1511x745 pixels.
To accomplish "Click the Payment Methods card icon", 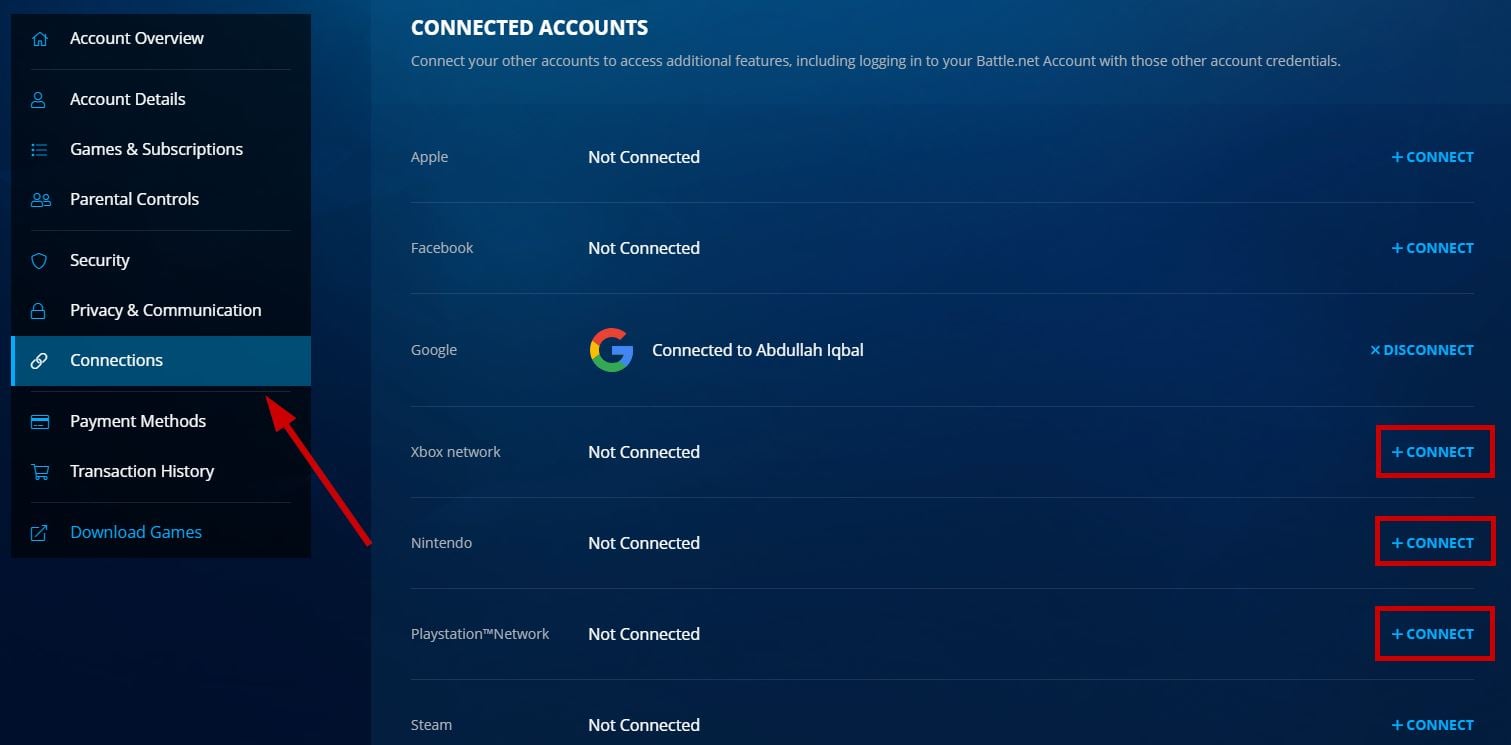I will pyautogui.click(x=40, y=422).
